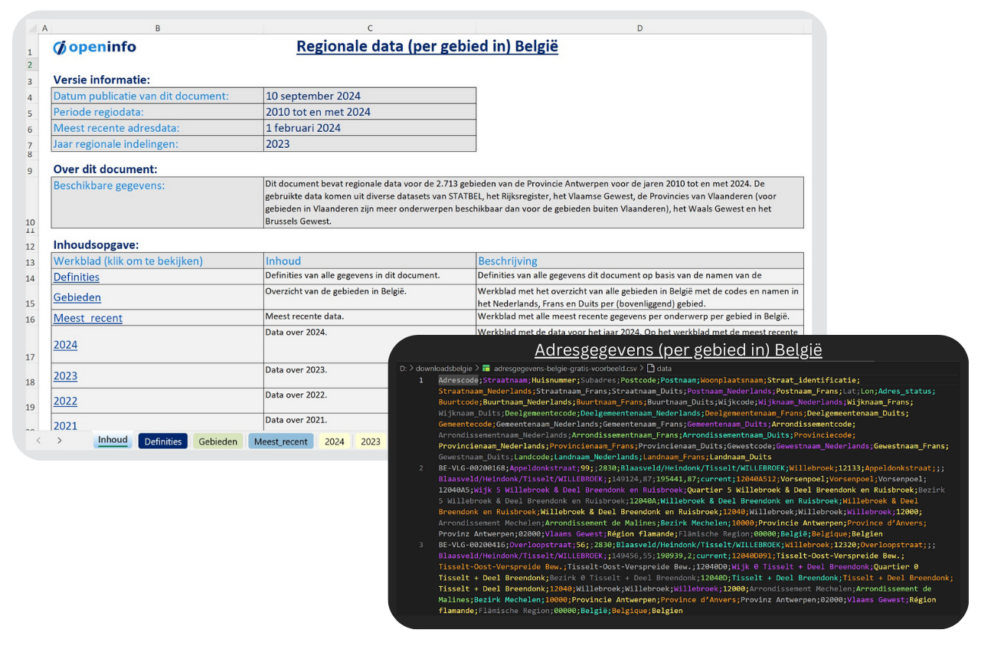Click the previous sheet navigation arrow
991x646 pixels.
(39, 441)
